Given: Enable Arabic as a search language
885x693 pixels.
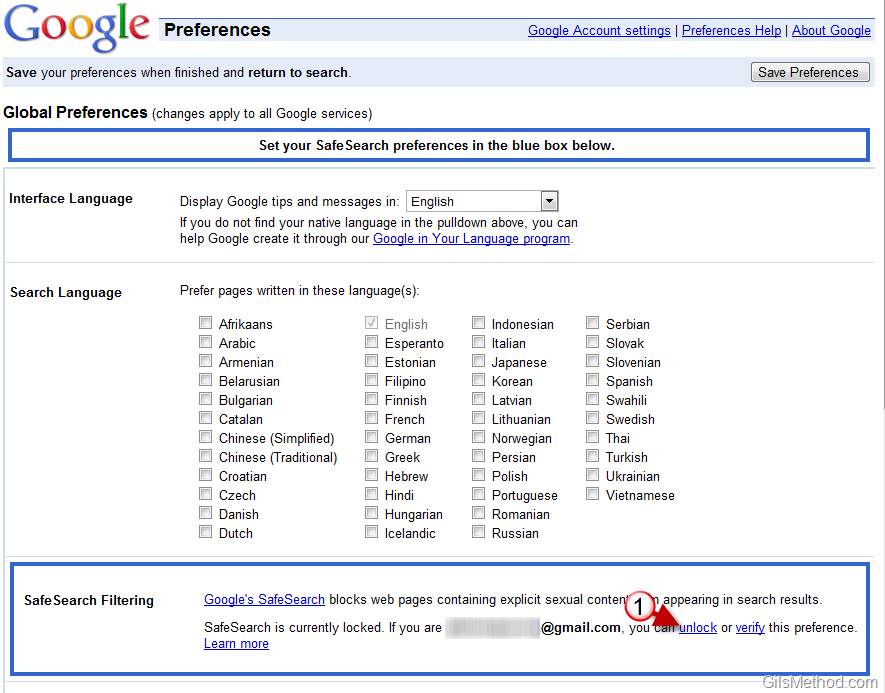Looking at the screenshot, I should pos(205,342).
